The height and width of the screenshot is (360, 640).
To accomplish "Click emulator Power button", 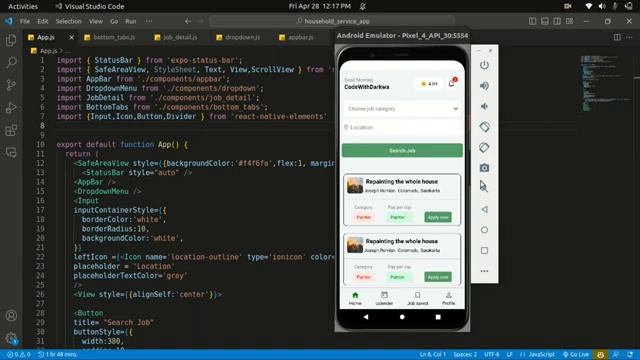I will click(x=484, y=65).
